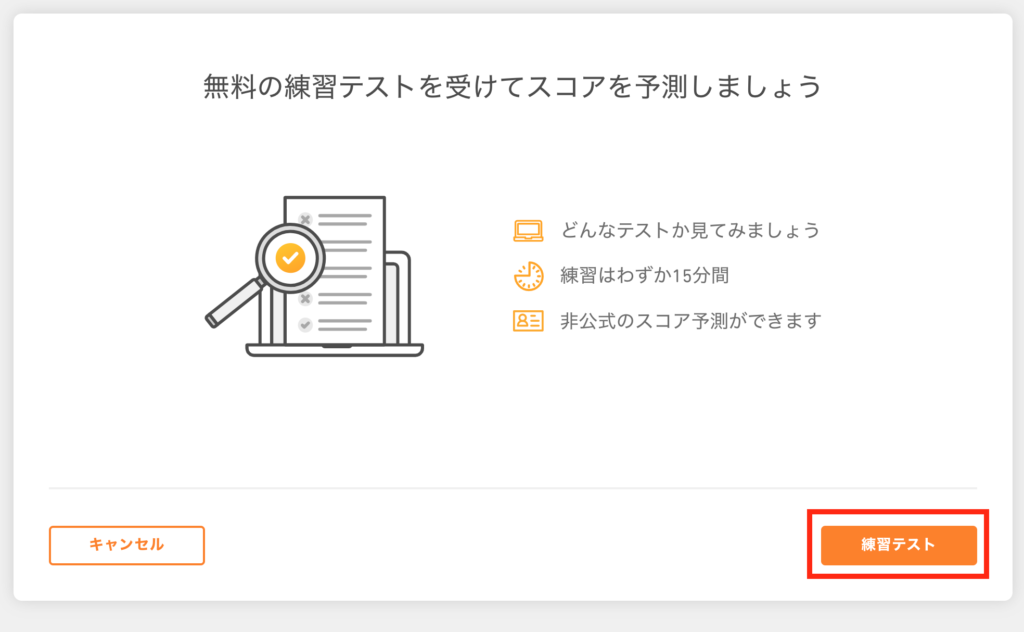The height and width of the screenshot is (632, 1024).
Task: Click the laptop screen edge right of the document
Action: click(398, 297)
